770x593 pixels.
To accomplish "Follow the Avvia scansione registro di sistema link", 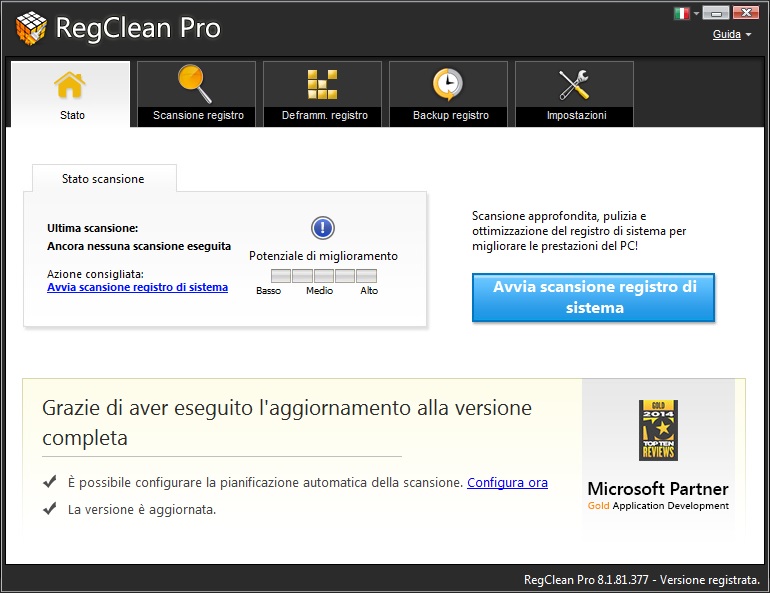I will (138, 287).
